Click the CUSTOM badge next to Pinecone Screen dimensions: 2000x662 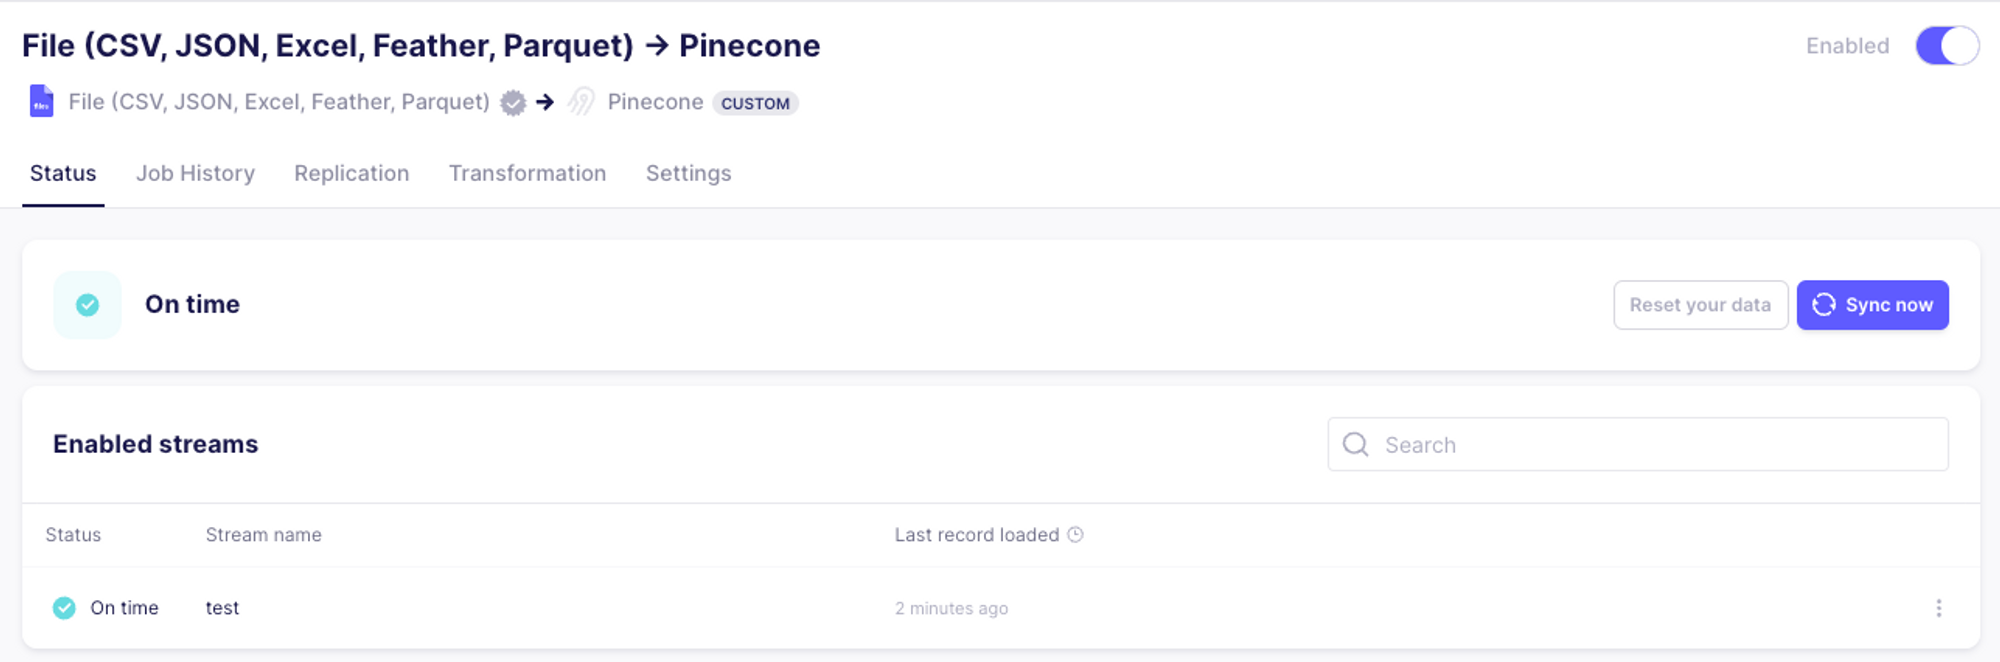(x=756, y=102)
